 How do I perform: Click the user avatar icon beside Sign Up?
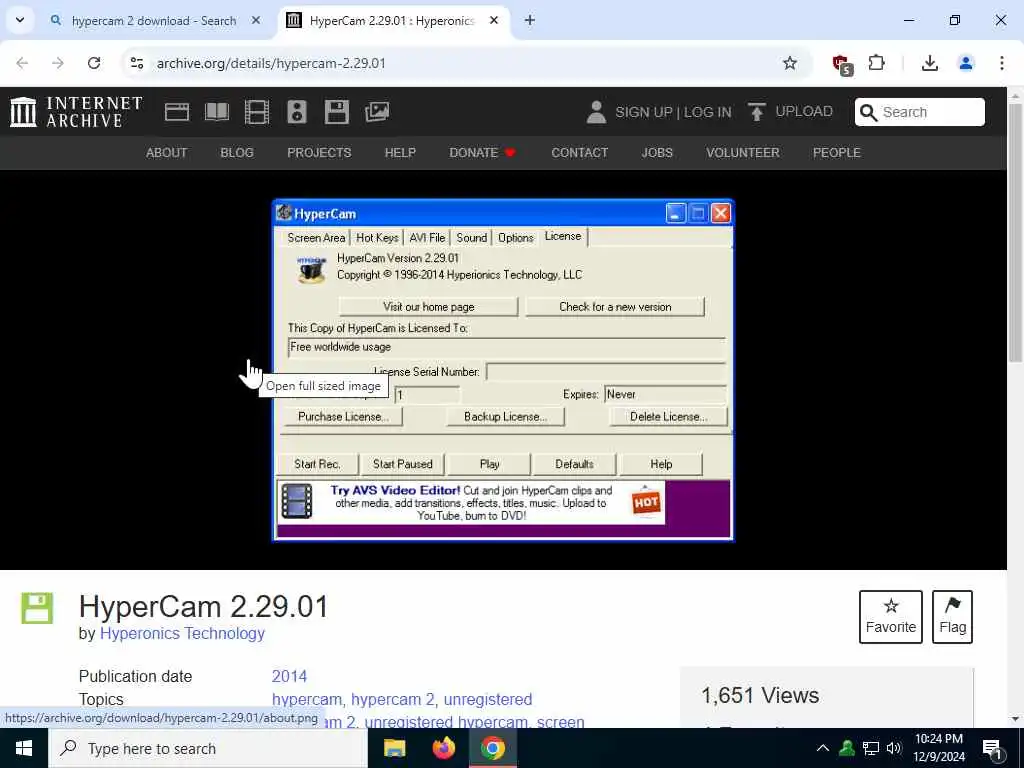(596, 112)
